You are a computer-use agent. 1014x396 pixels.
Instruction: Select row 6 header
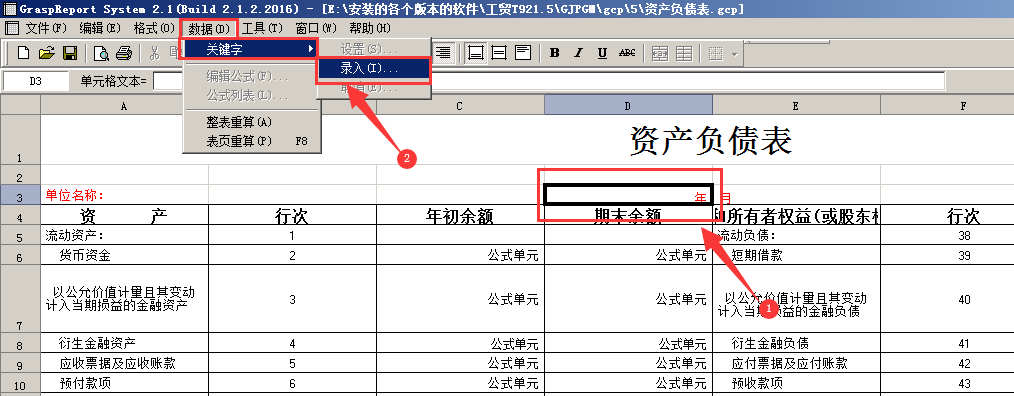tap(20, 255)
